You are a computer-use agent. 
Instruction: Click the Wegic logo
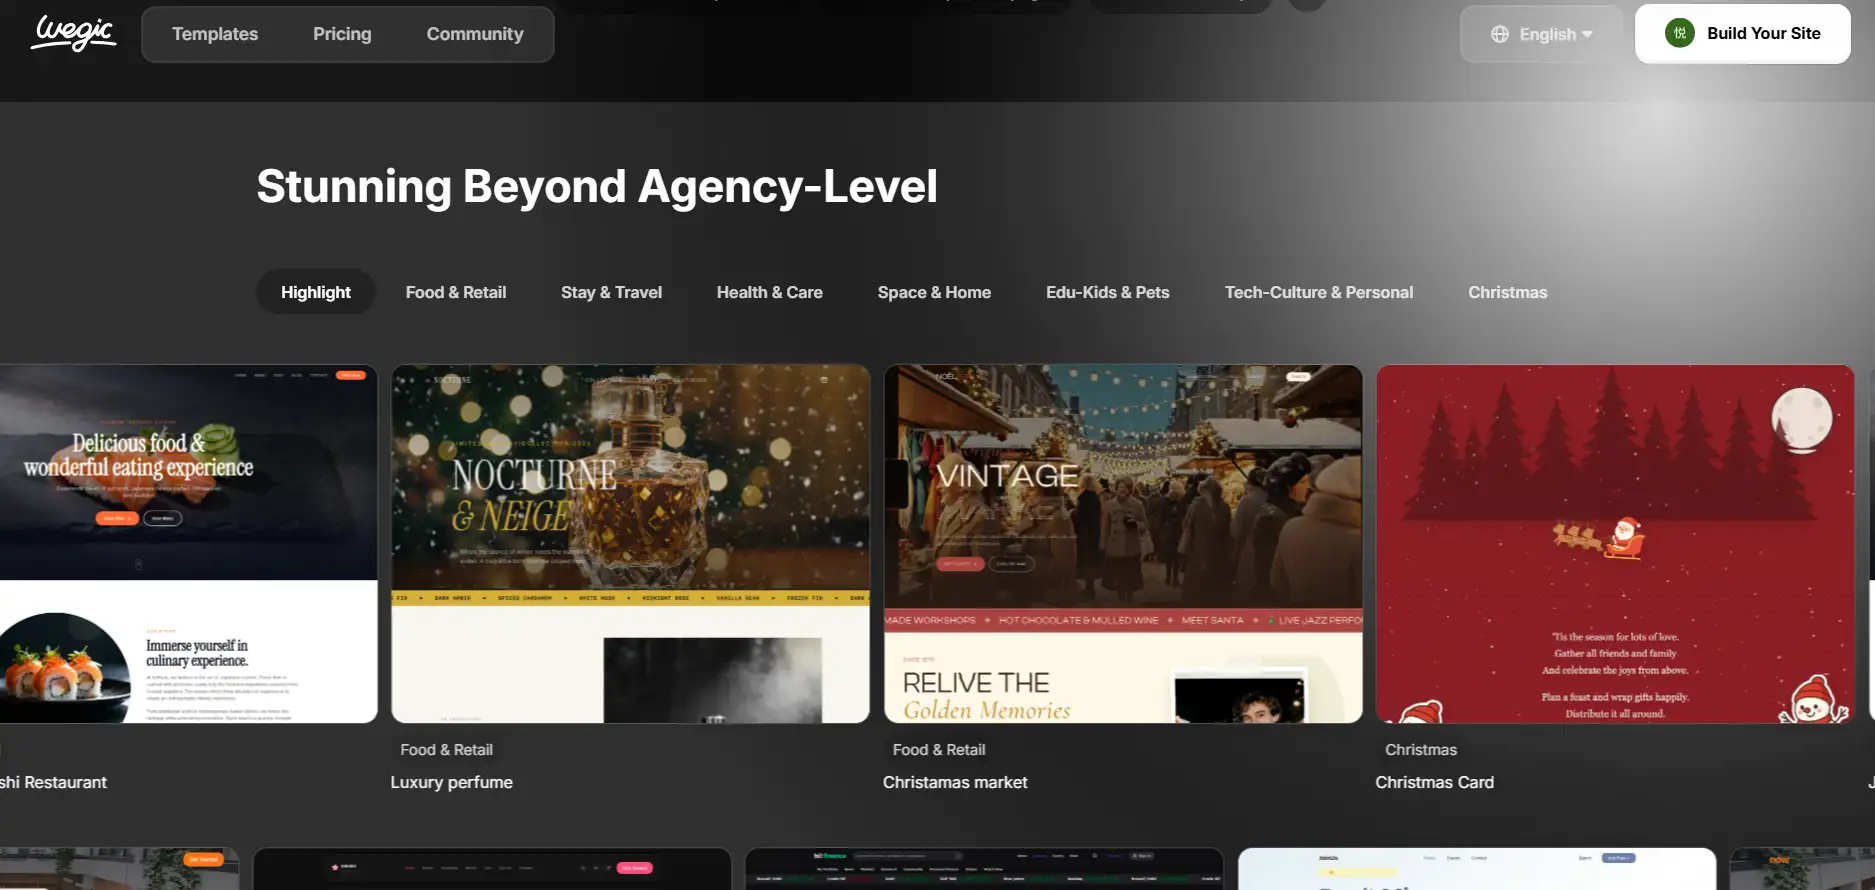(73, 33)
